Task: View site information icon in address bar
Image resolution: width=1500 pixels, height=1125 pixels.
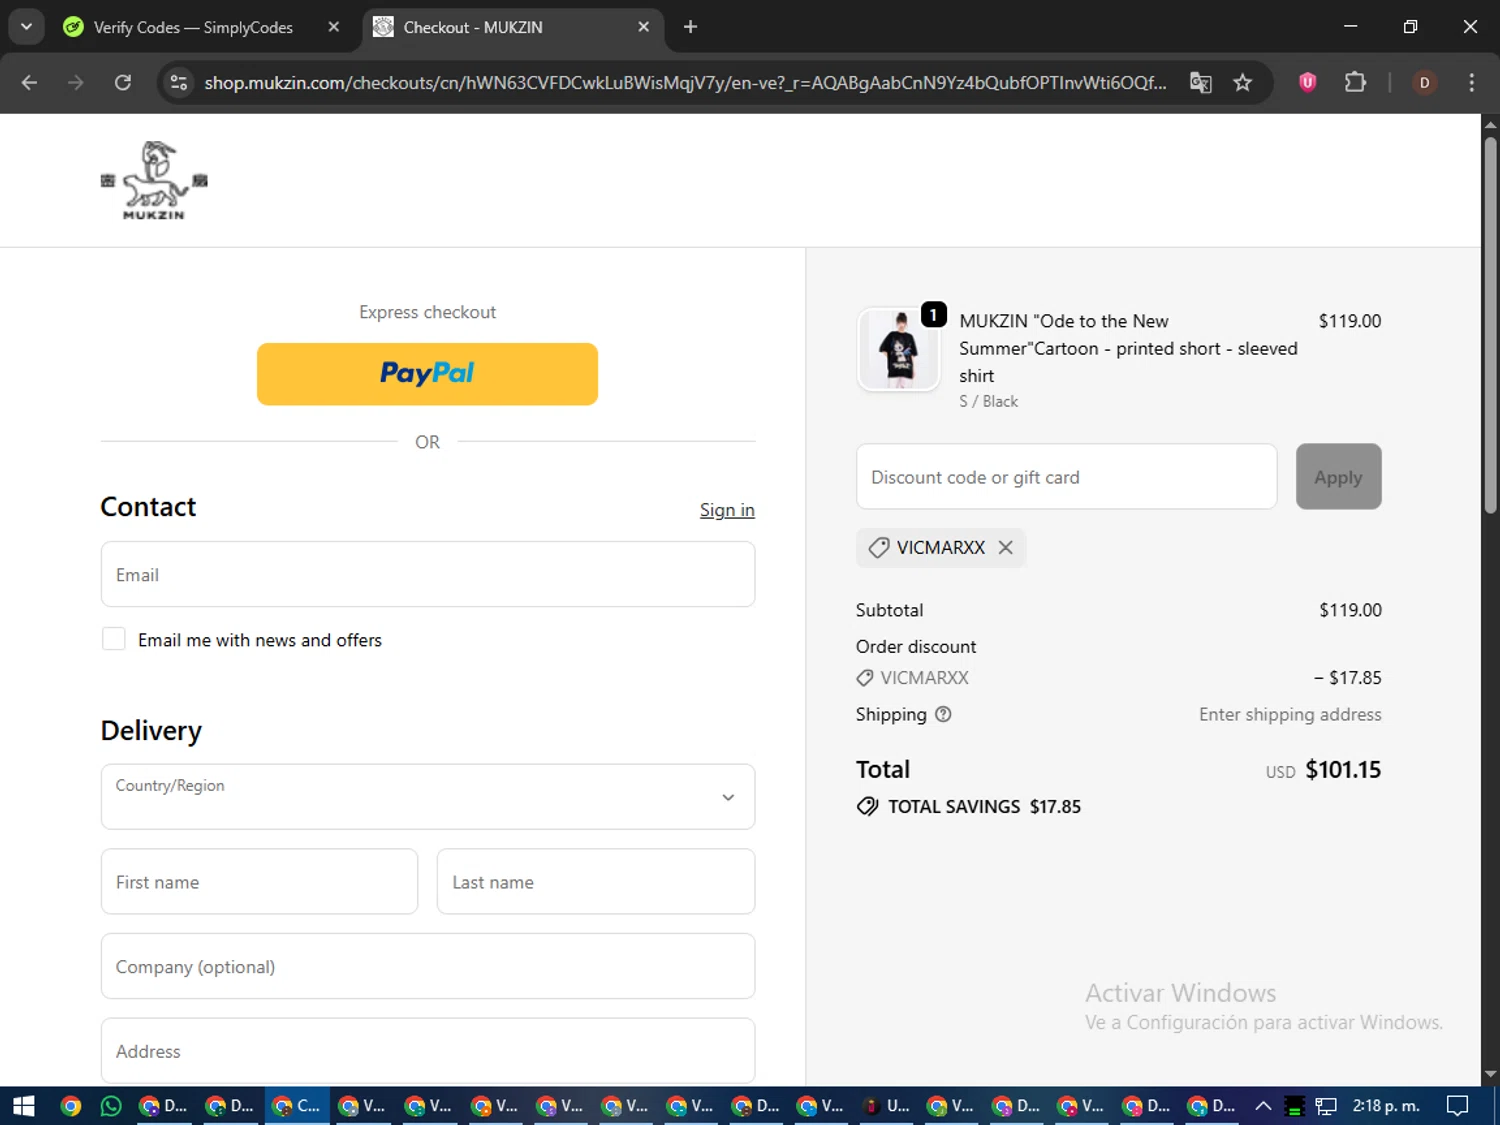Action: click(x=179, y=83)
